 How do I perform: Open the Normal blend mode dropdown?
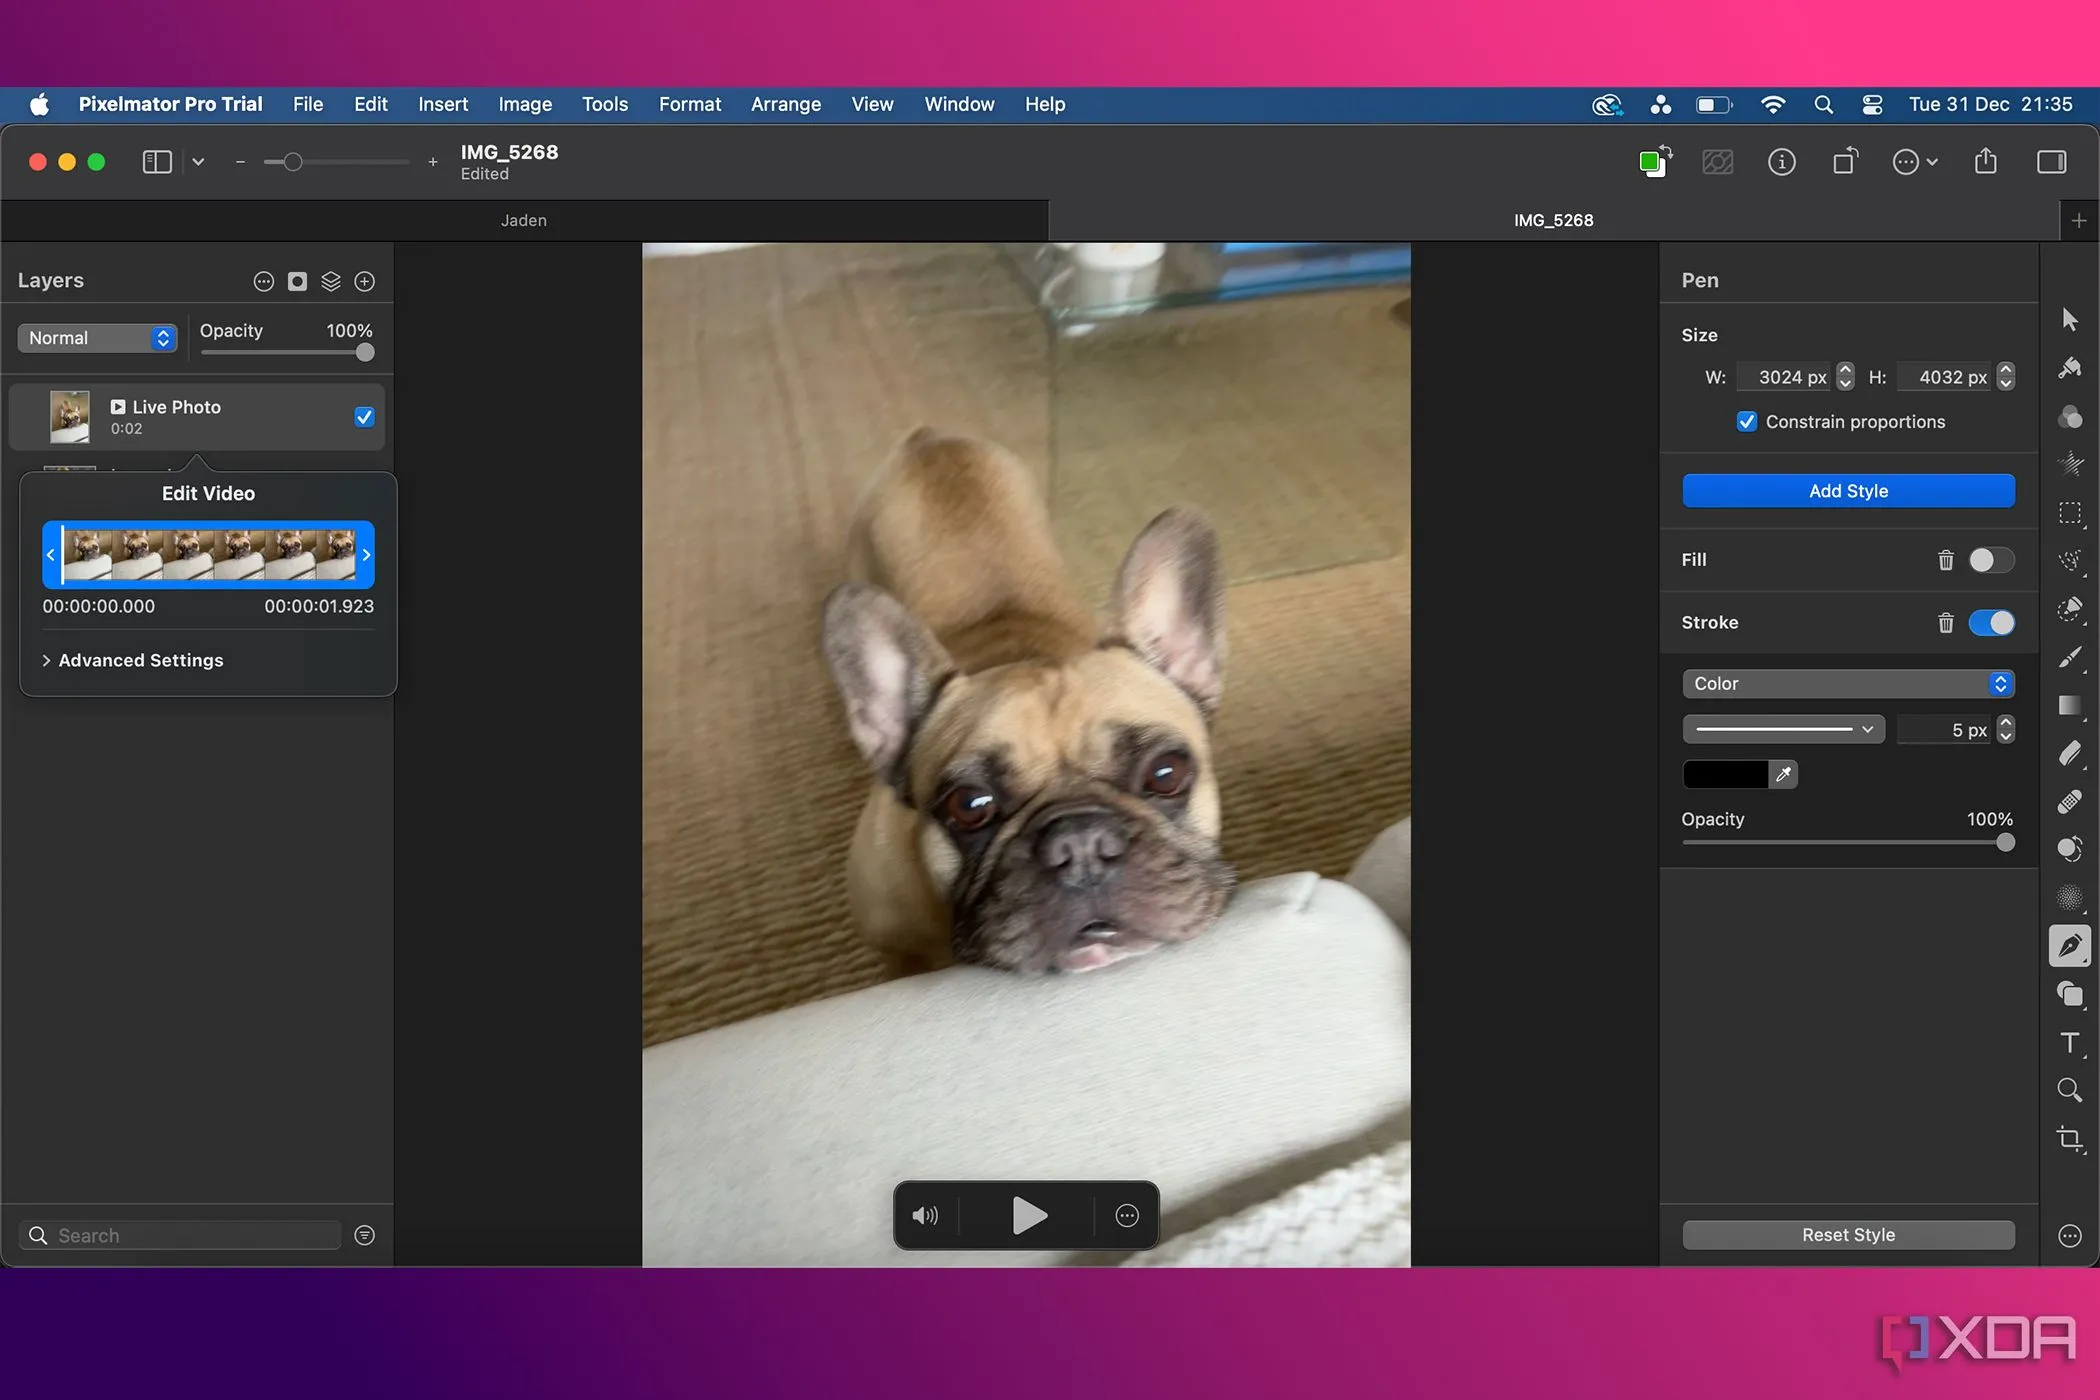point(97,338)
